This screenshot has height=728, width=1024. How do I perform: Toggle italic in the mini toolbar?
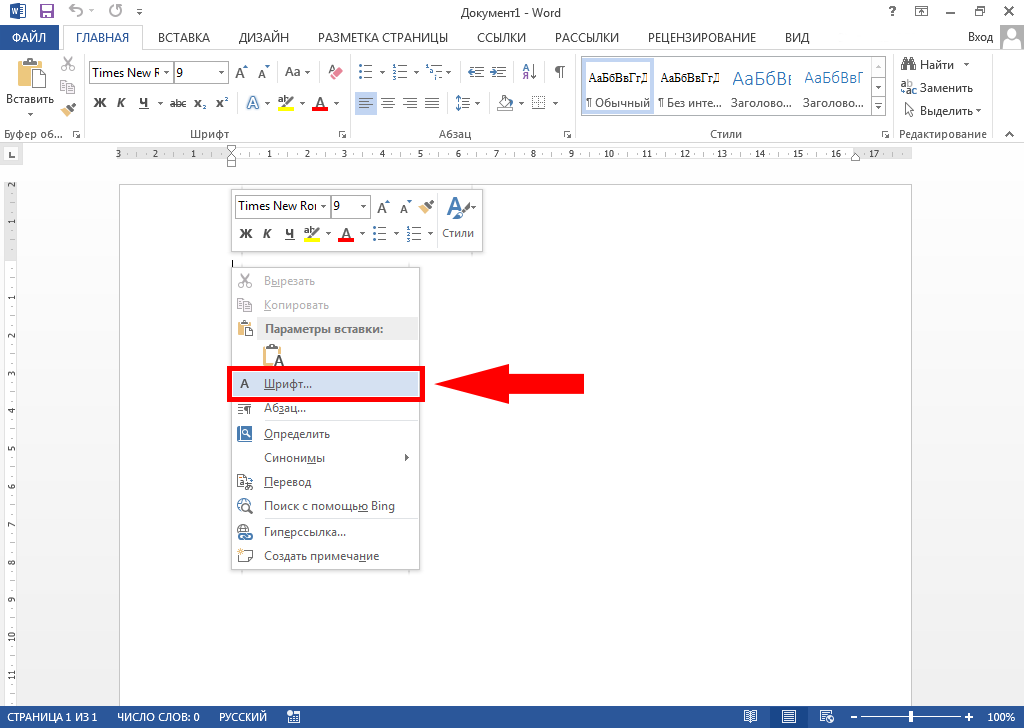click(x=266, y=234)
